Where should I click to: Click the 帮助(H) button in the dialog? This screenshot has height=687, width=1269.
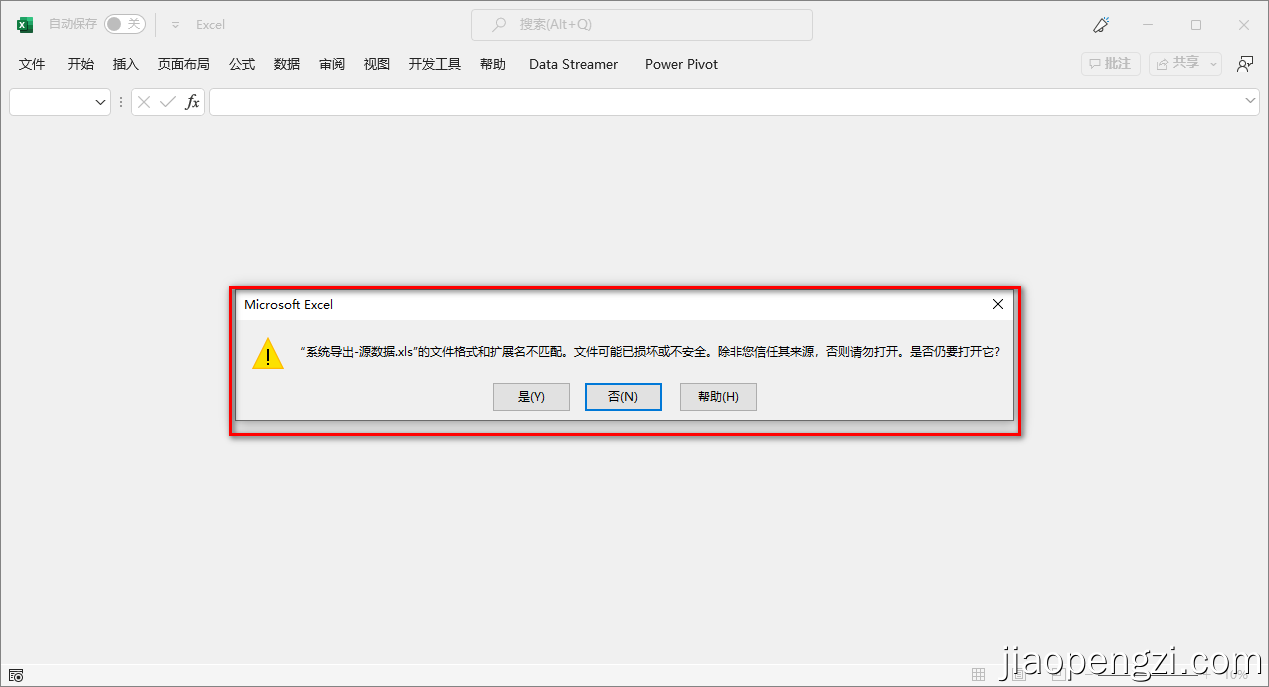point(718,396)
